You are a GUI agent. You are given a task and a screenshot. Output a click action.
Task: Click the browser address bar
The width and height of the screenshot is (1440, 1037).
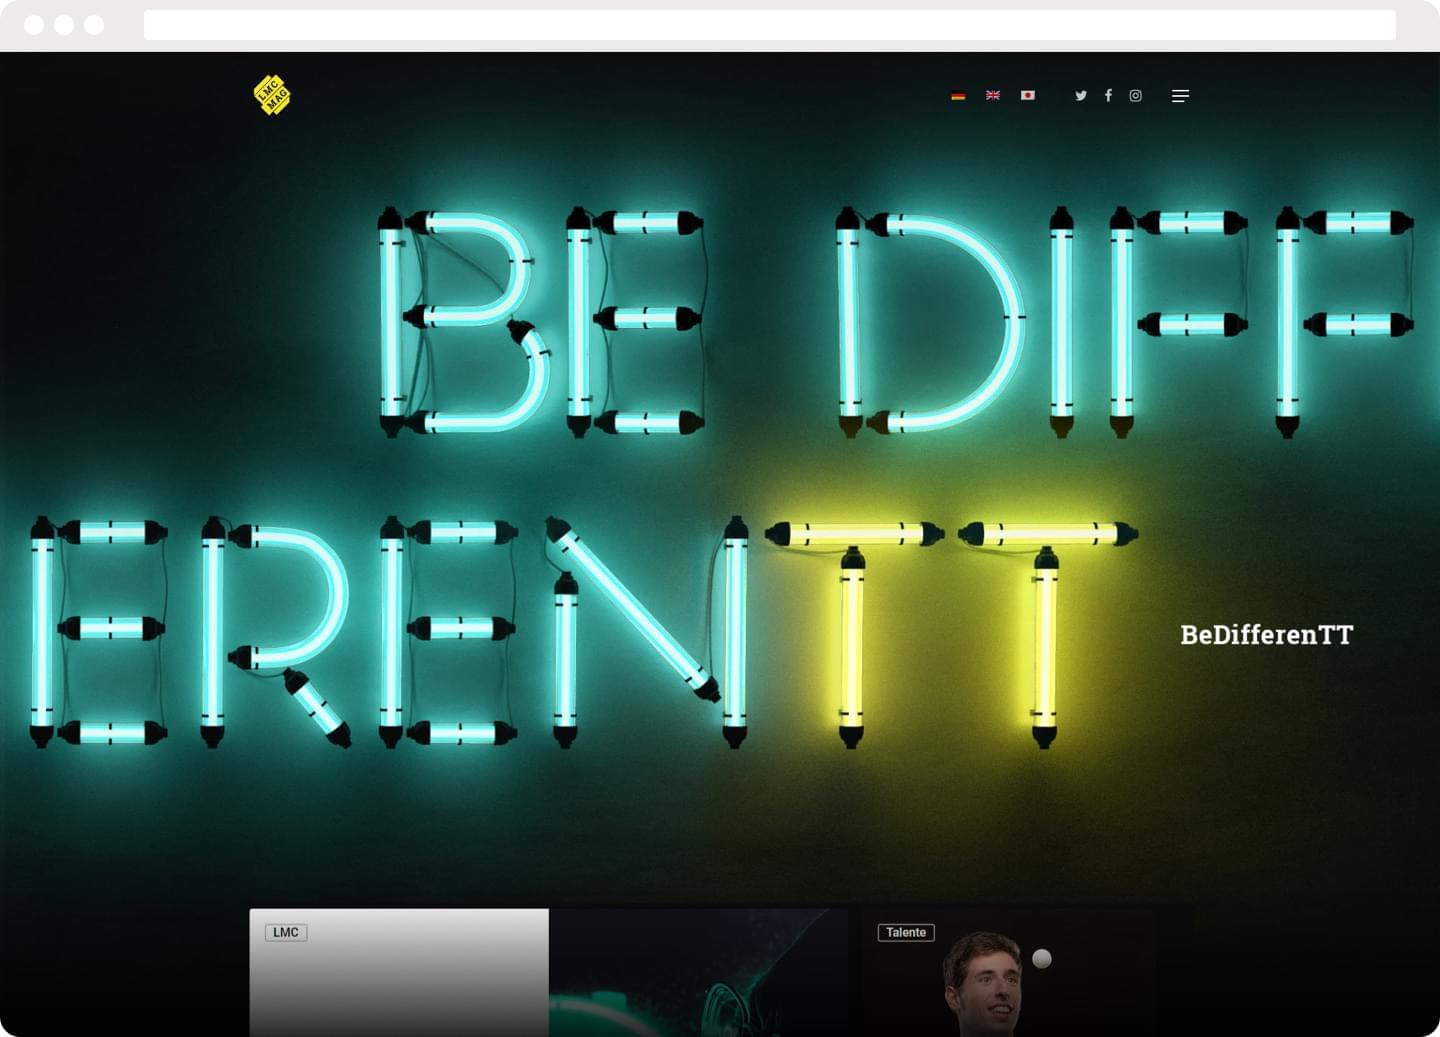click(x=770, y=25)
